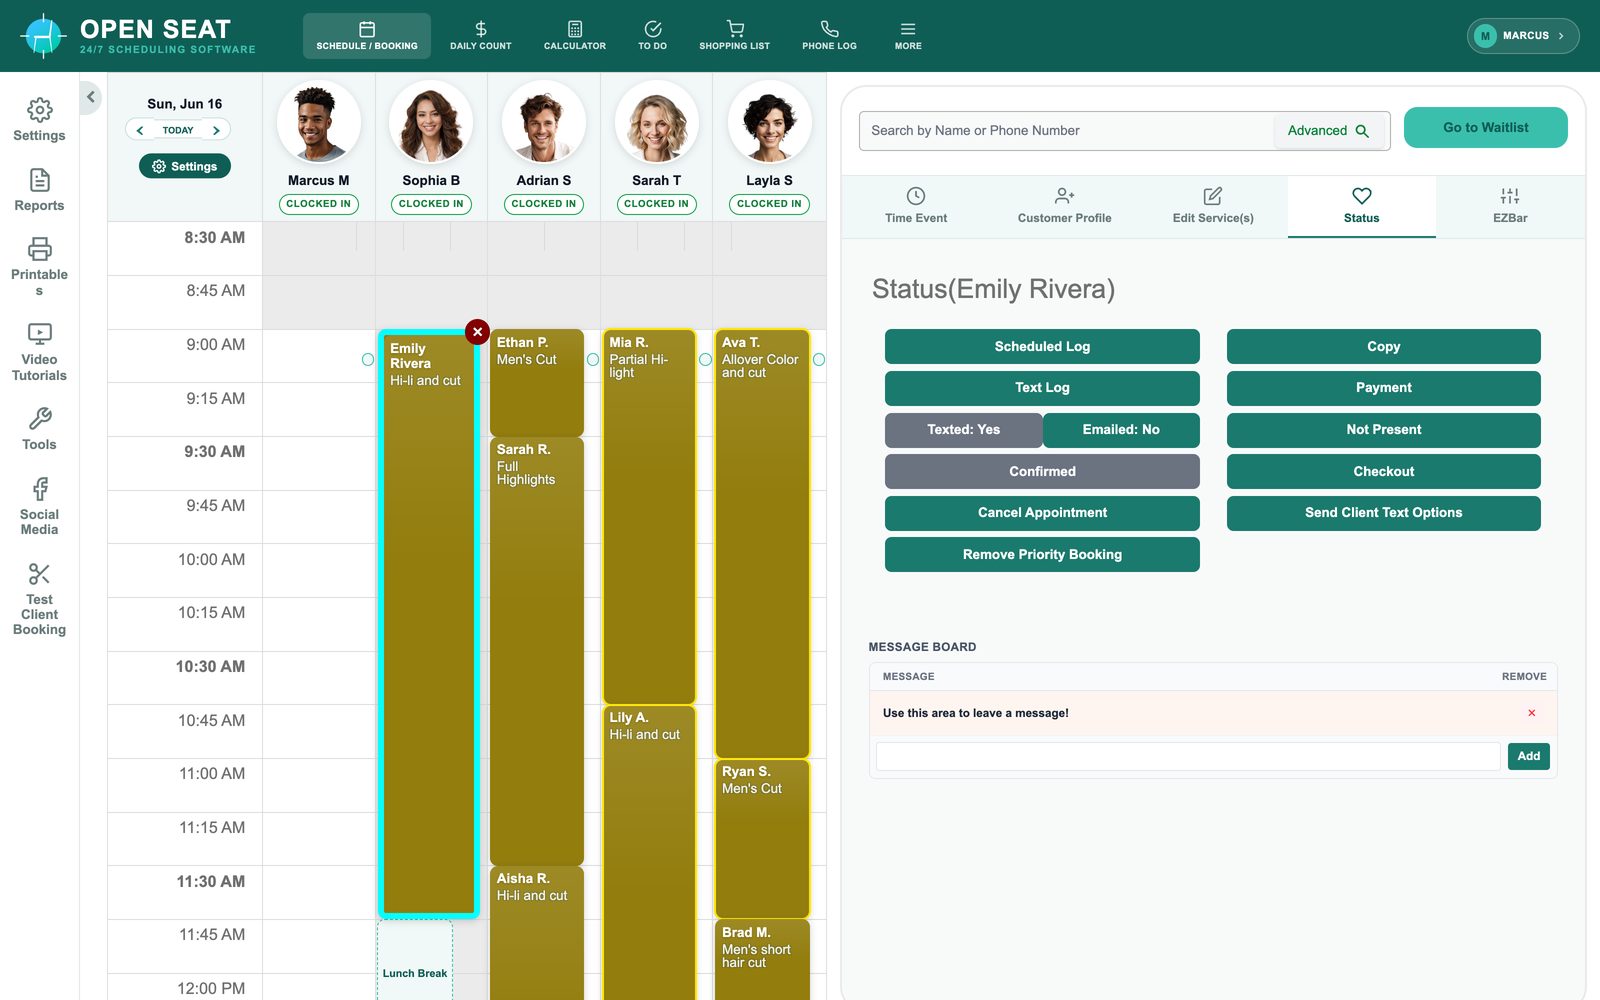The image size is (1600, 1000).
Task: Open the Daily Count dollar icon
Action: pyautogui.click(x=480, y=36)
